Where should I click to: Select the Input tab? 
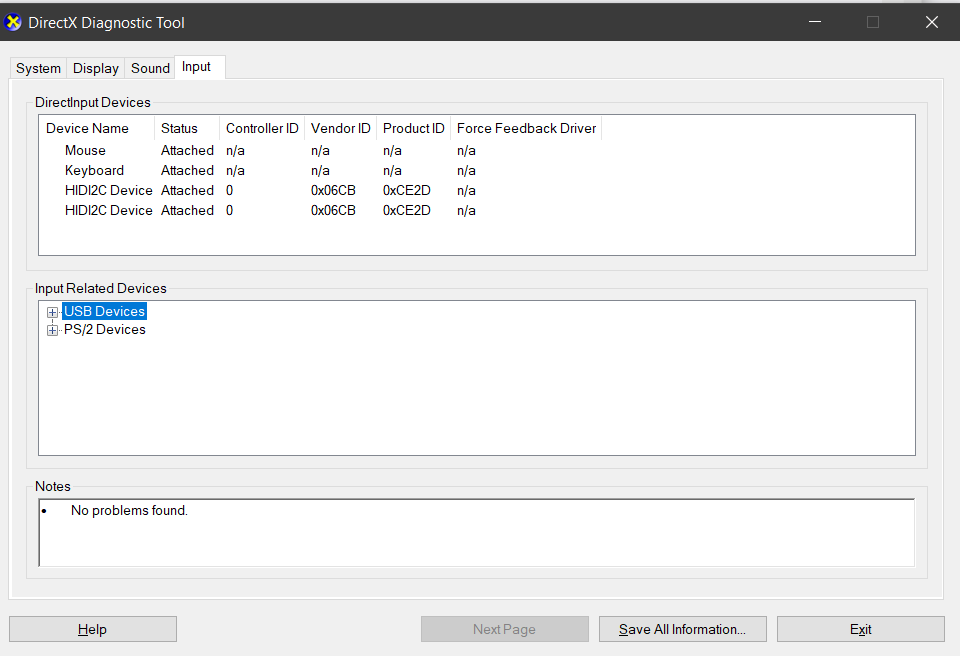(196, 67)
